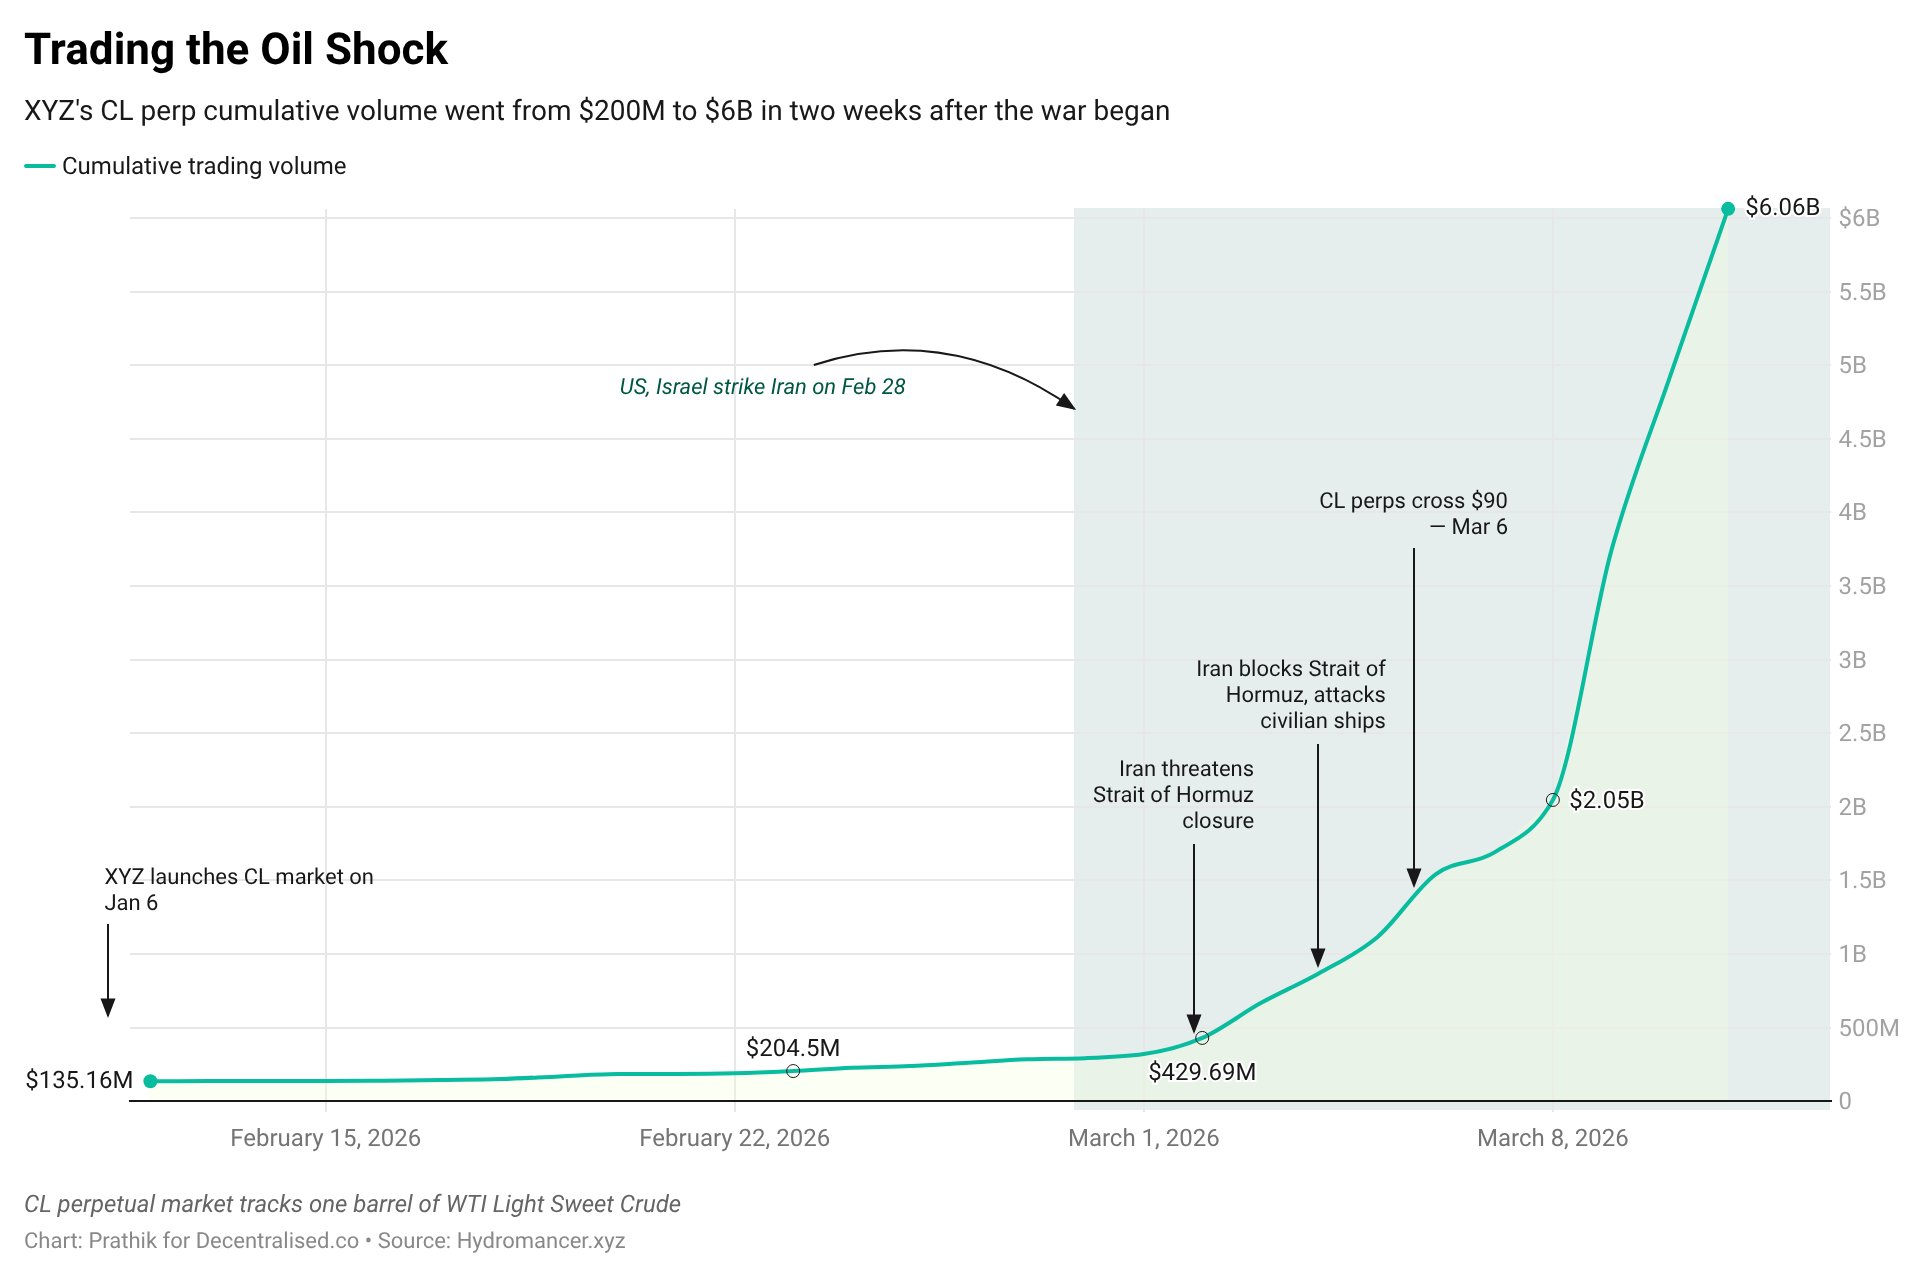Viewport: 1928px width, 1280px height.
Task: Click the hollow marker under $204.5M
Action: (x=793, y=1071)
